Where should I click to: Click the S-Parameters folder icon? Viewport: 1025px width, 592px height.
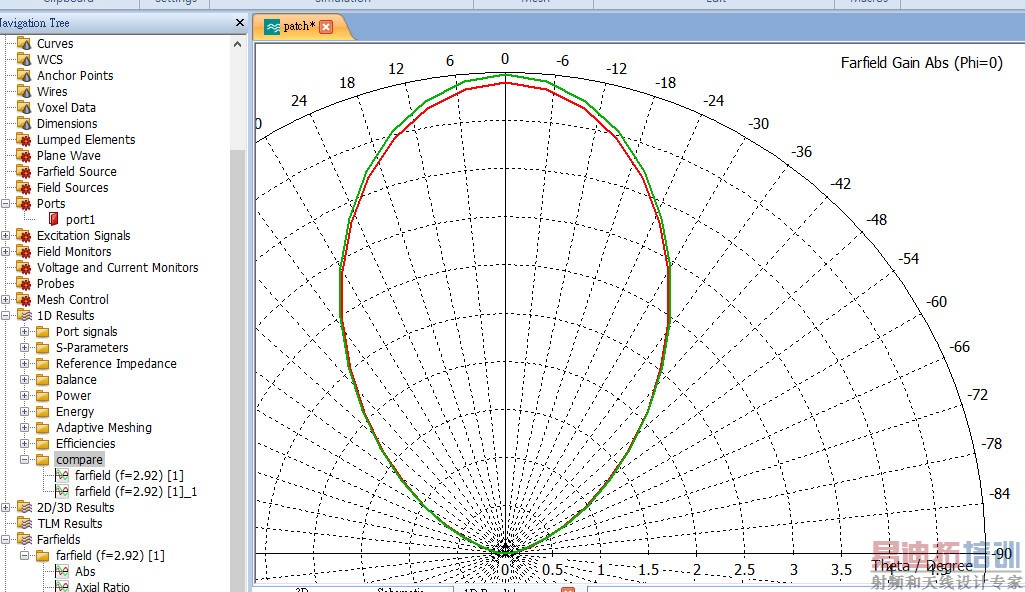43,348
